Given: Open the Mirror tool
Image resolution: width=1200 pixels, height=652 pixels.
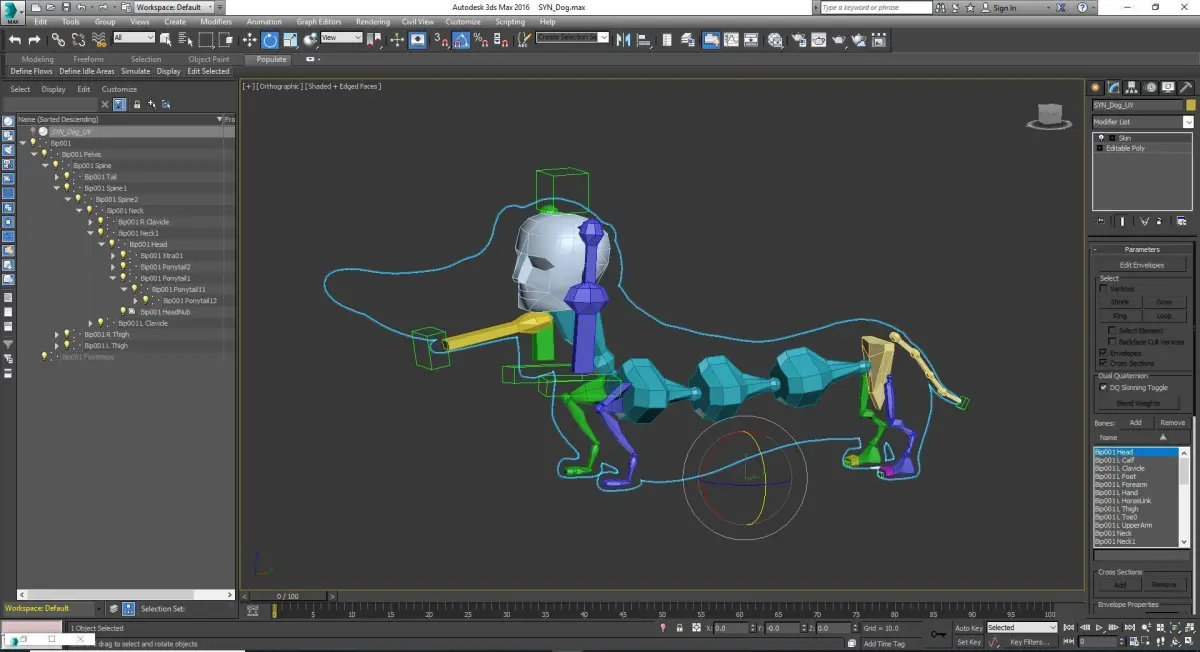Looking at the screenshot, I should [x=624, y=40].
